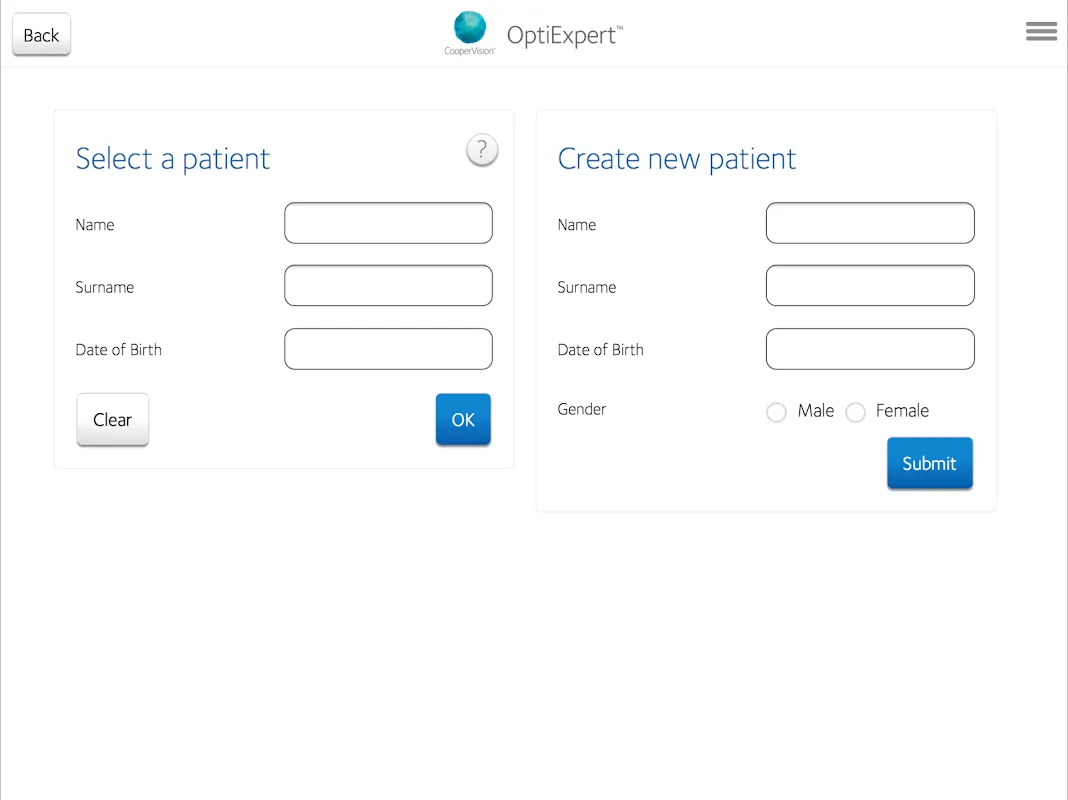Confirm patient selection with OK
Image resolution: width=1068 pixels, height=800 pixels.
click(463, 419)
